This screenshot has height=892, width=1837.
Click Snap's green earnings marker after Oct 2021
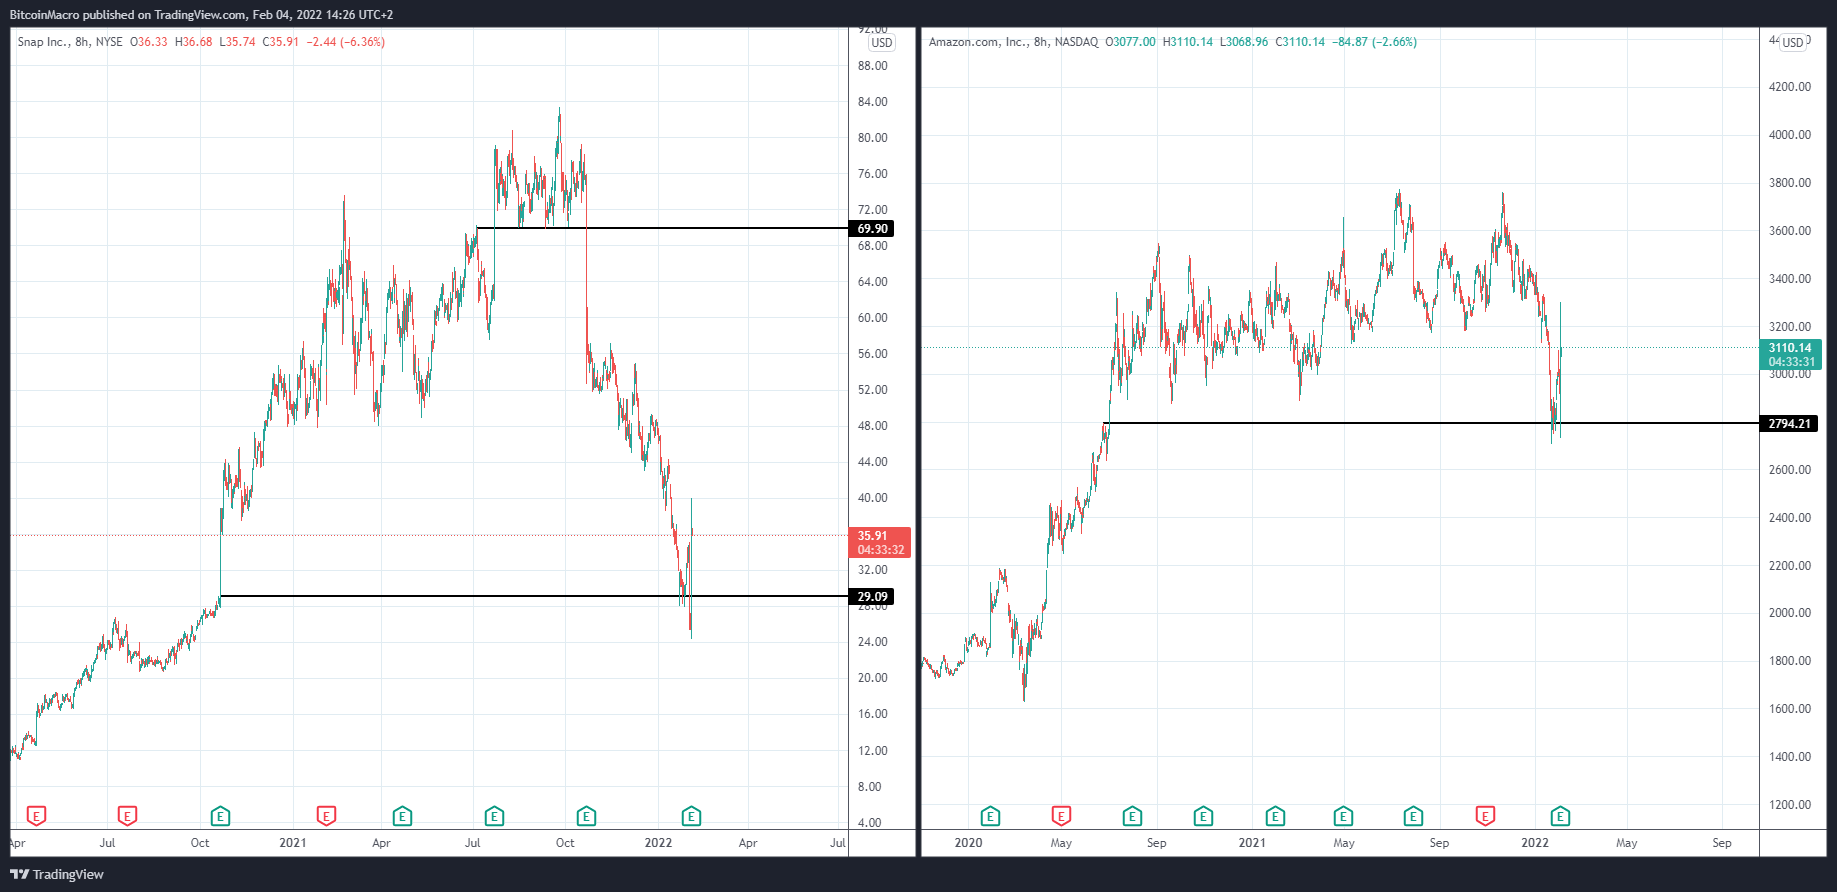coord(586,816)
